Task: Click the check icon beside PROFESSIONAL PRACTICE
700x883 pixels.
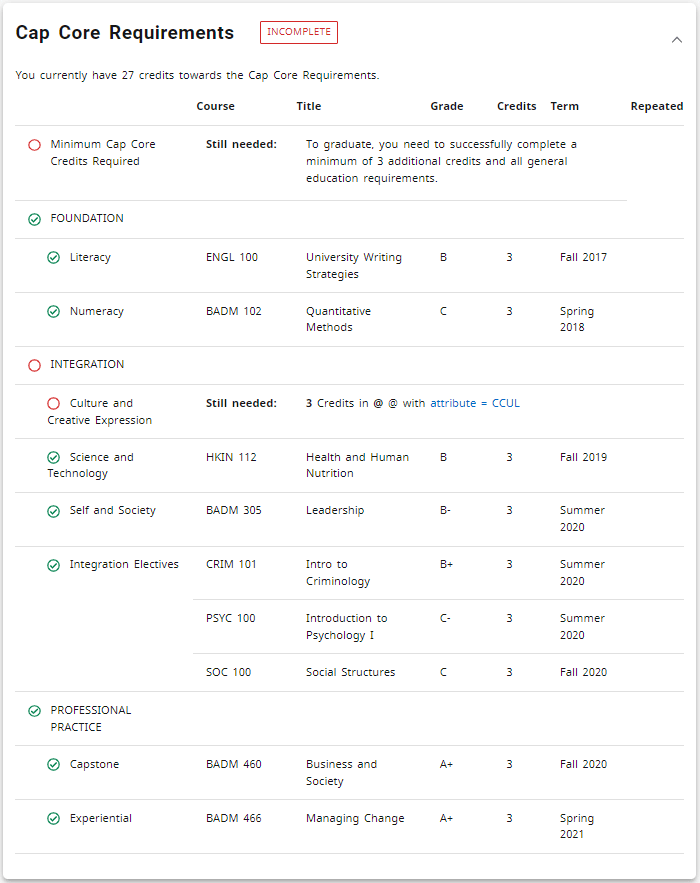Action: coord(34,711)
